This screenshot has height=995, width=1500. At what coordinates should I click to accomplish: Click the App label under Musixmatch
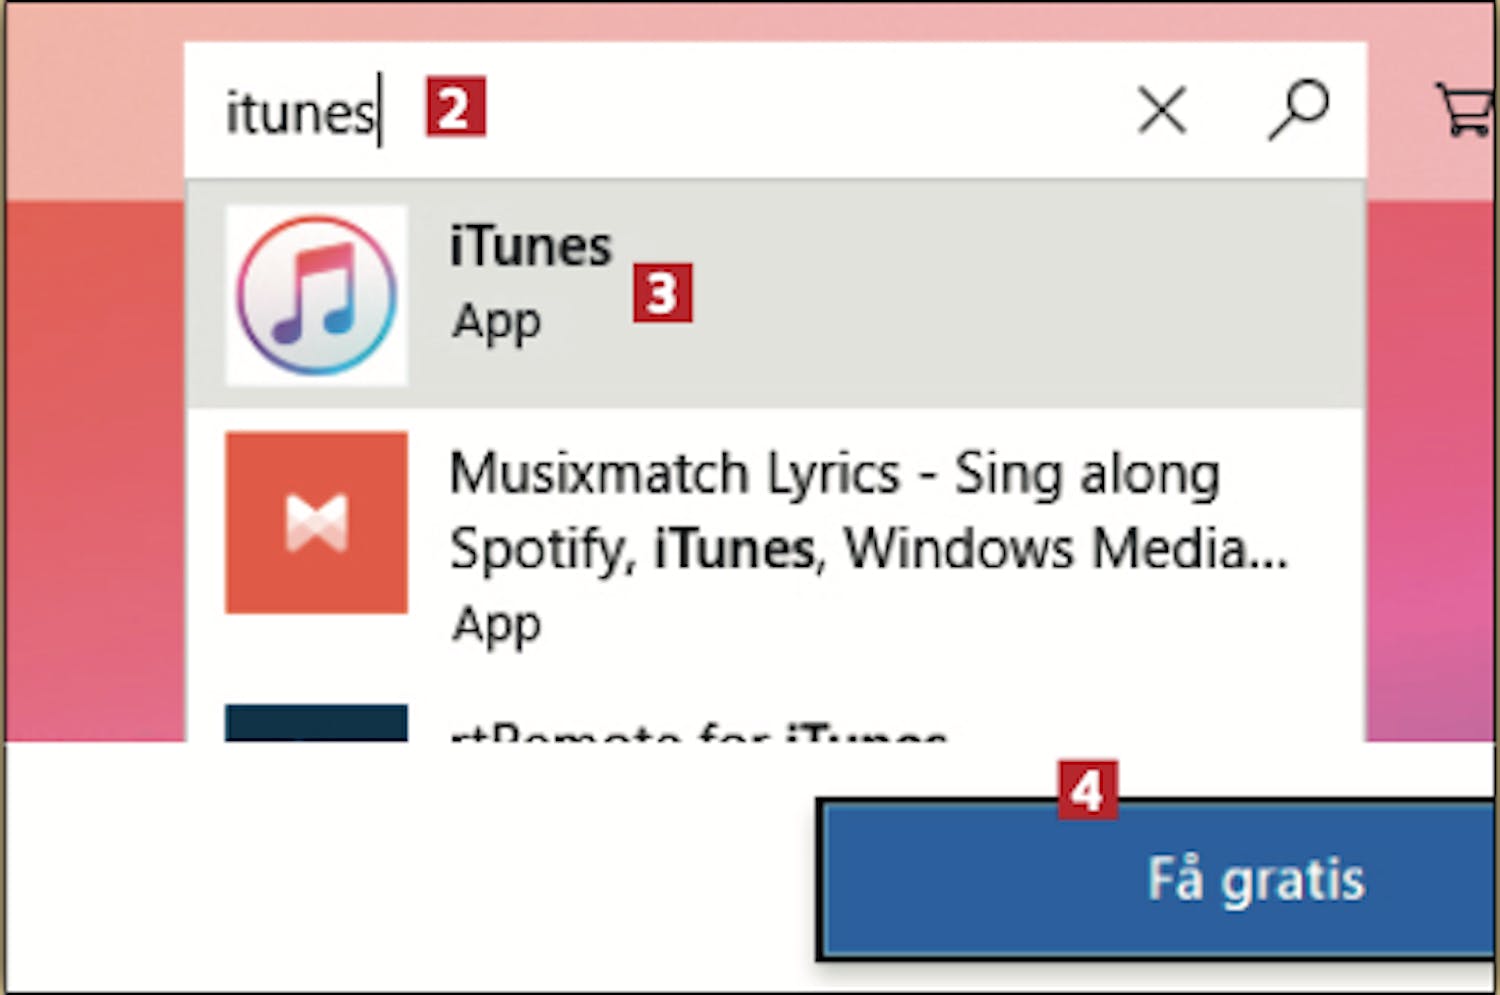[x=496, y=626]
